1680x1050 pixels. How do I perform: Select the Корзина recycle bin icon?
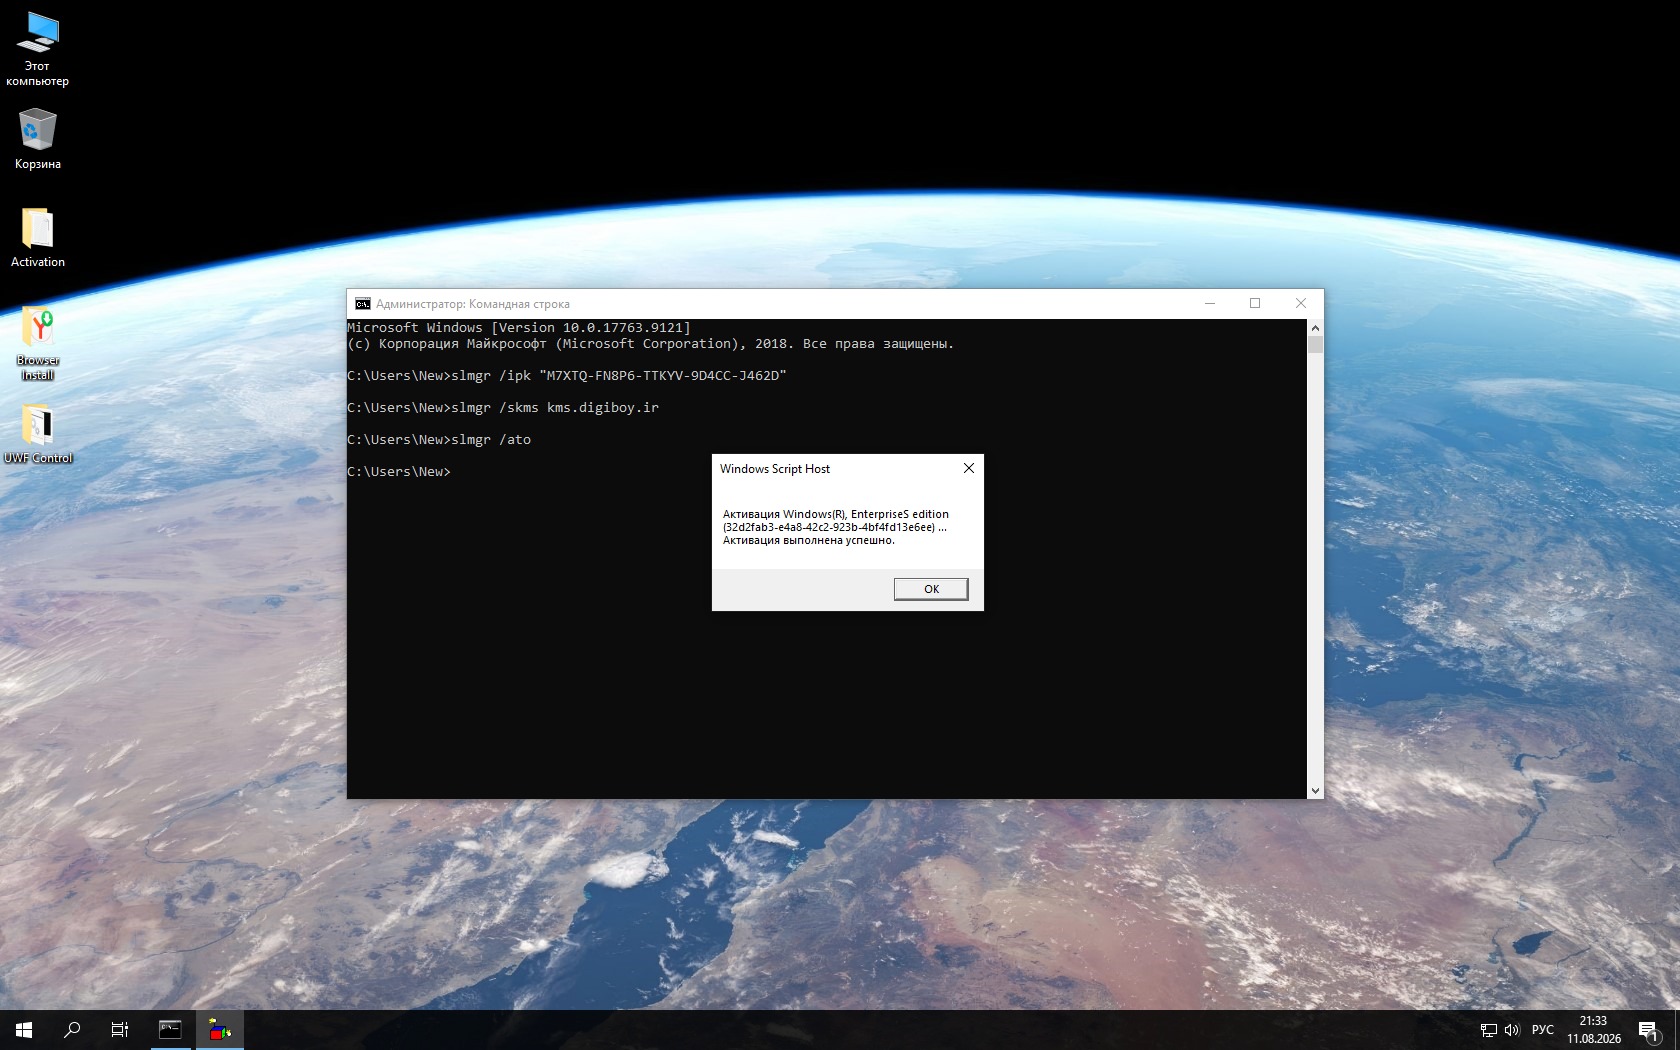click(x=38, y=139)
